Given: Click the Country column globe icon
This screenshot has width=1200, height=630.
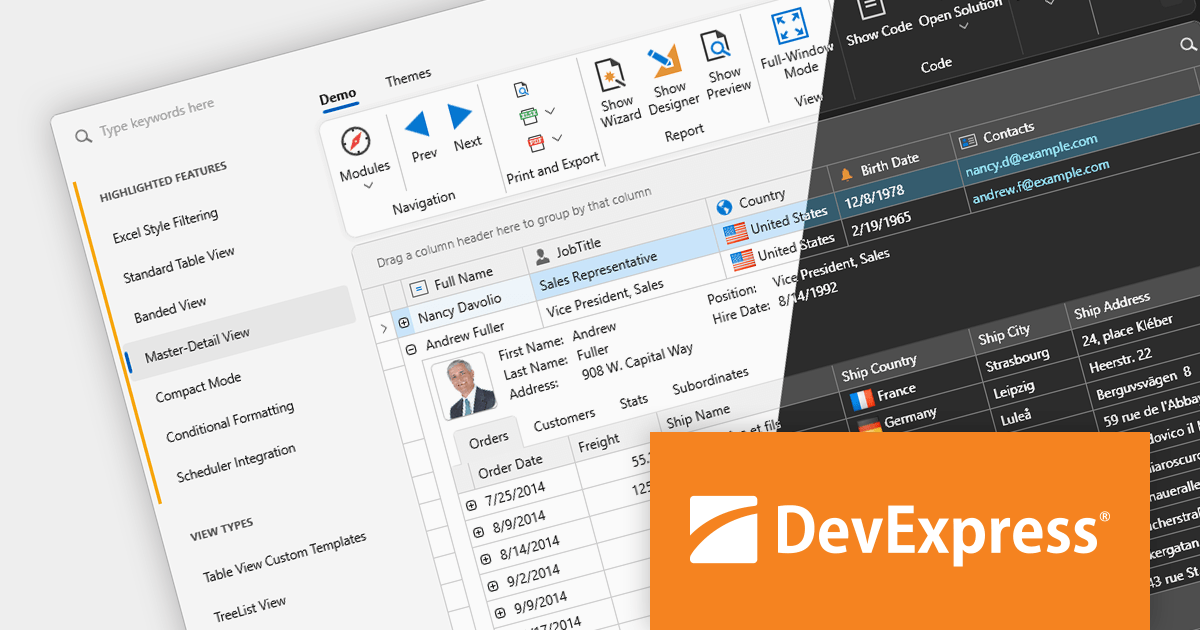Looking at the screenshot, I should (x=723, y=206).
